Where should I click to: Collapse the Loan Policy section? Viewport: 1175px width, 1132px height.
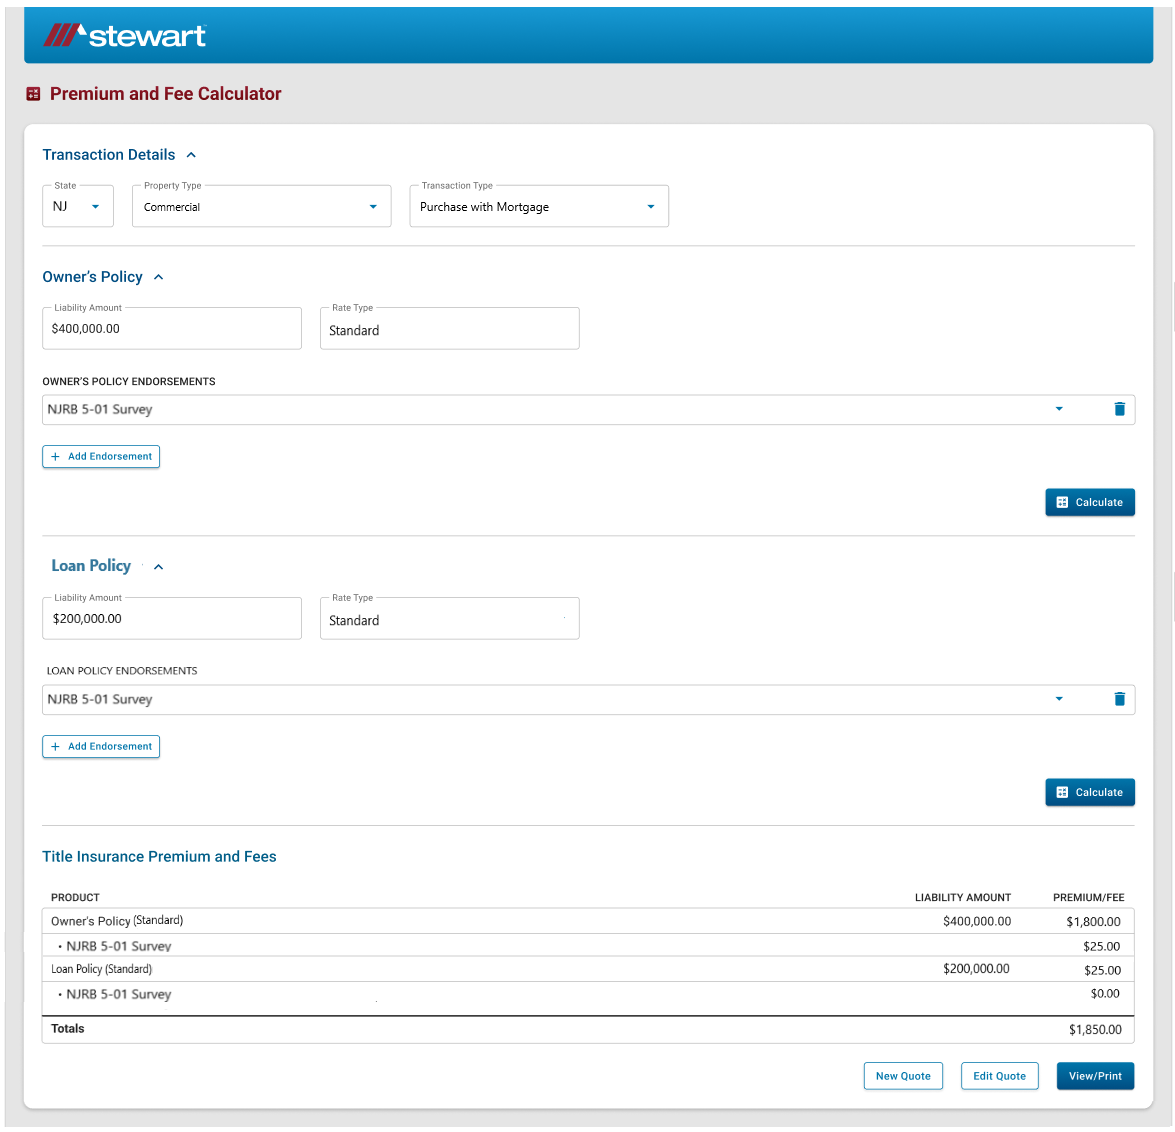coord(158,566)
